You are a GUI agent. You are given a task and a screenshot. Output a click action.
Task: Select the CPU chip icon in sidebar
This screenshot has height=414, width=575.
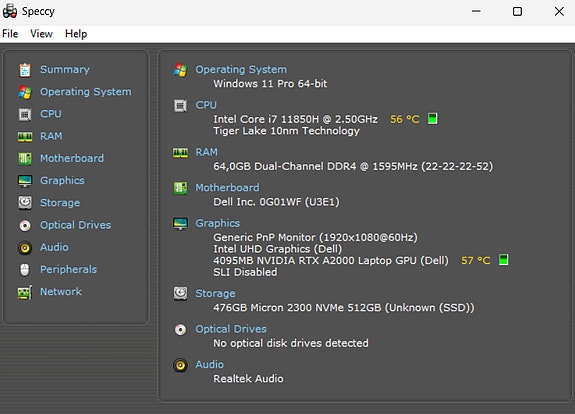coord(25,114)
